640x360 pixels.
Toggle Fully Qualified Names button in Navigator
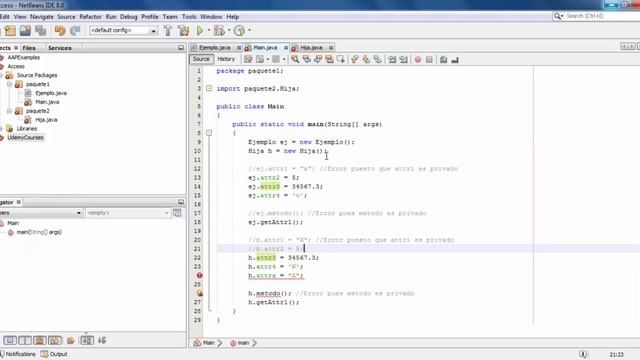(71, 340)
